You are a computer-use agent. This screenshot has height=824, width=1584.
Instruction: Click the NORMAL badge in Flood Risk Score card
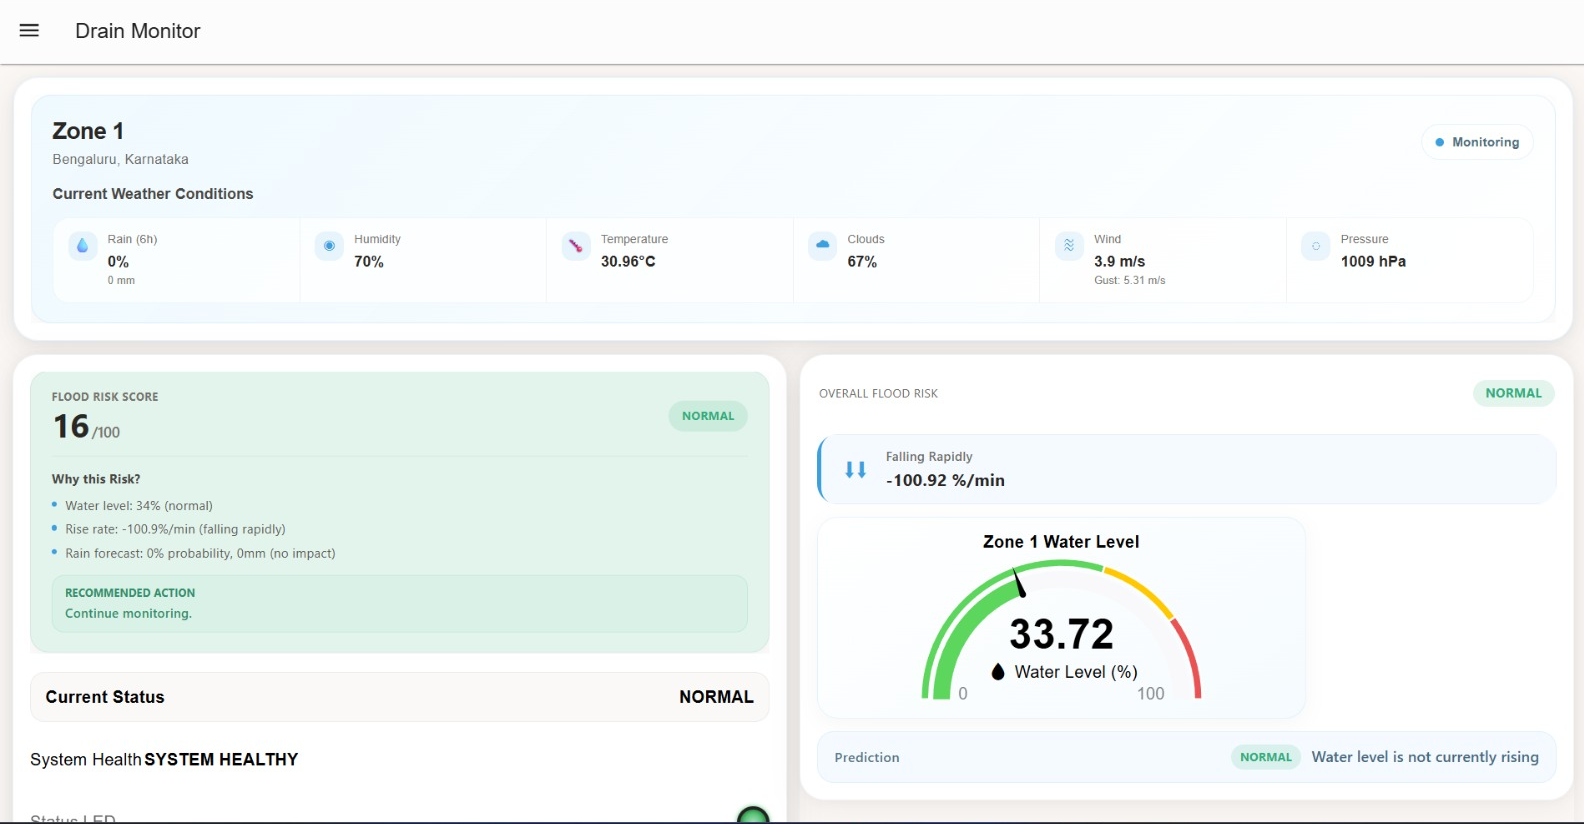pyautogui.click(x=708, y=416)
